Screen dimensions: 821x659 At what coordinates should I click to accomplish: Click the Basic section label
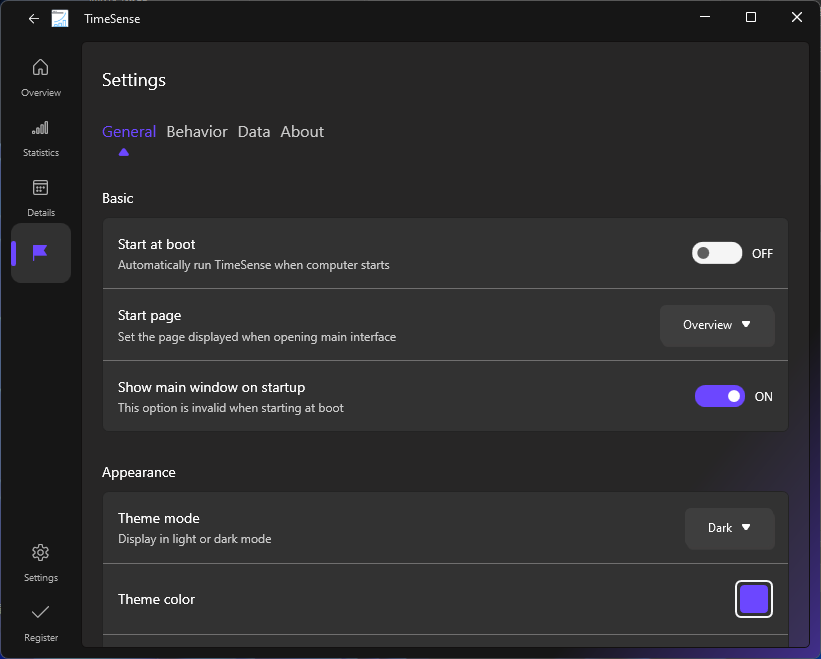[x=118, y=198]
